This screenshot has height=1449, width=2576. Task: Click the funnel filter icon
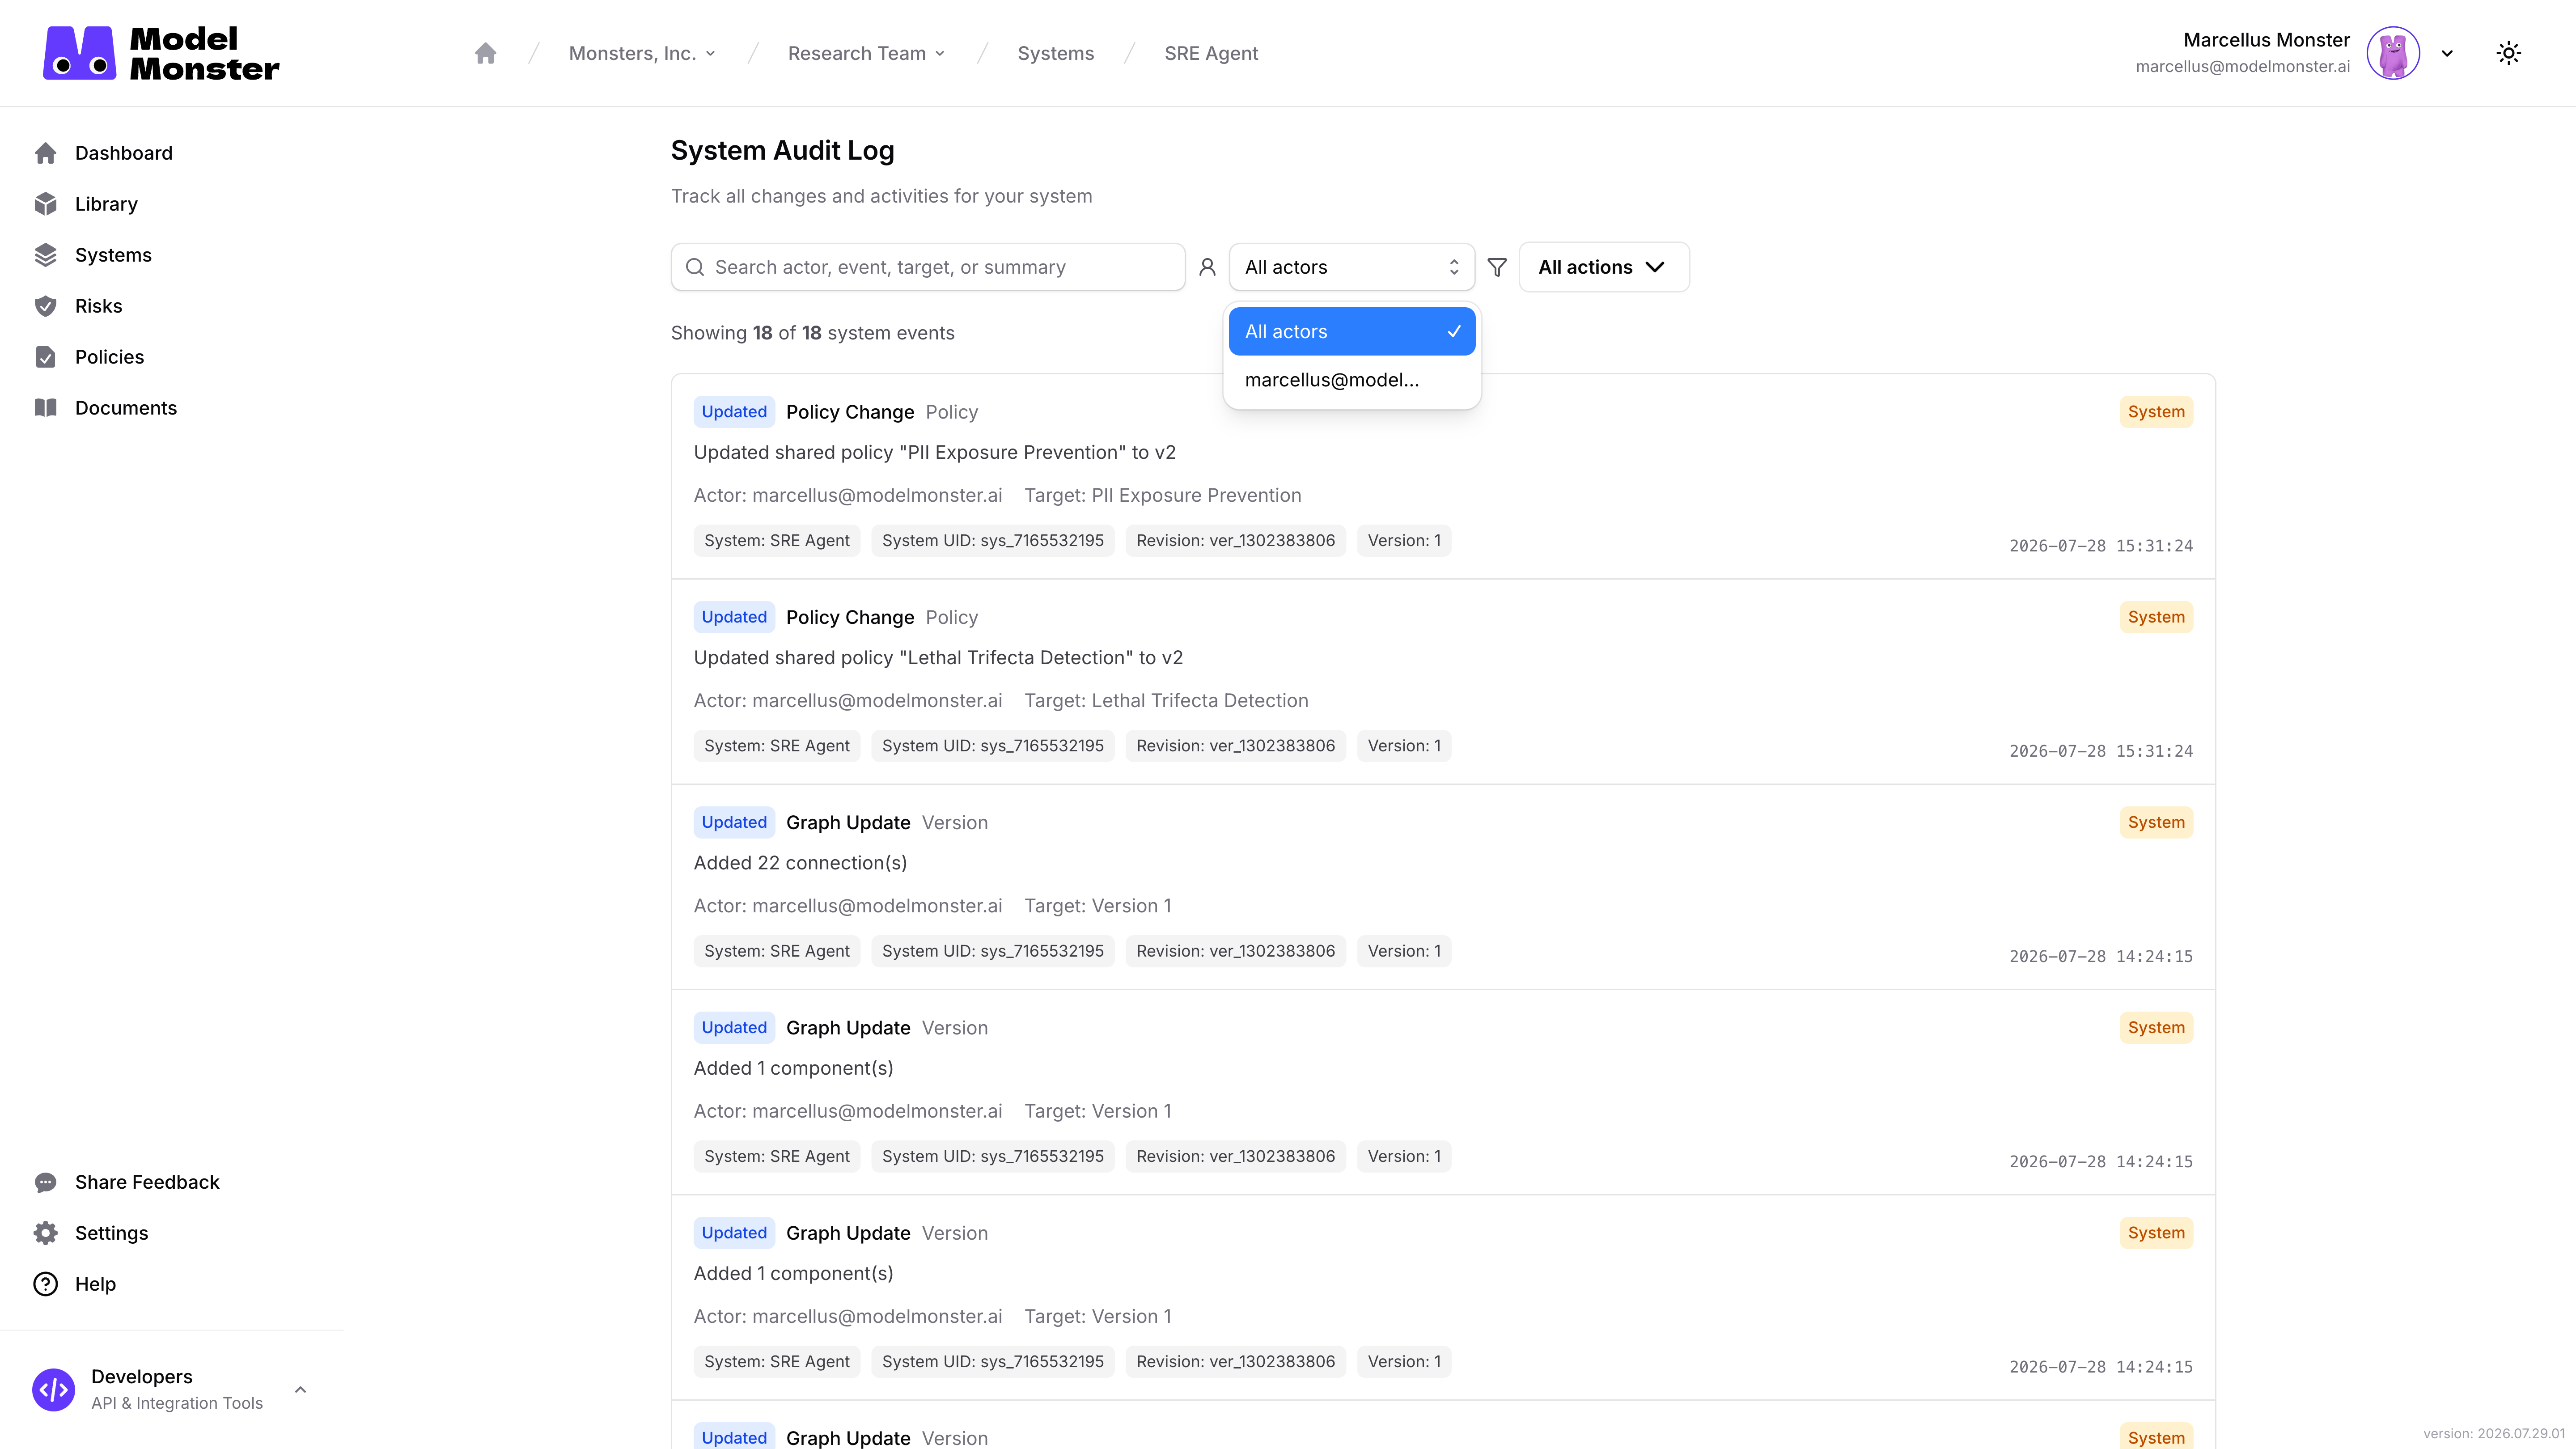click(x=1497, y=267)
